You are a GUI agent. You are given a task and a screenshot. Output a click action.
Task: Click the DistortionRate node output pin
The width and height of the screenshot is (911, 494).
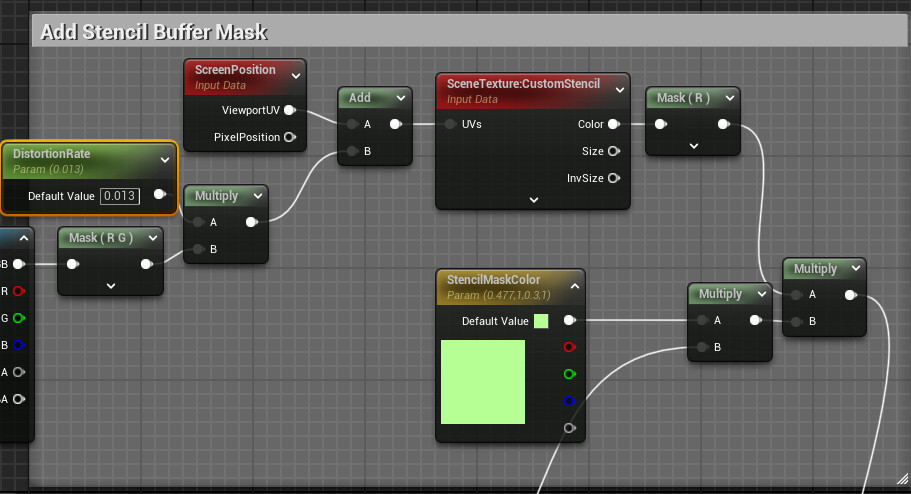(x=159, y=194)
